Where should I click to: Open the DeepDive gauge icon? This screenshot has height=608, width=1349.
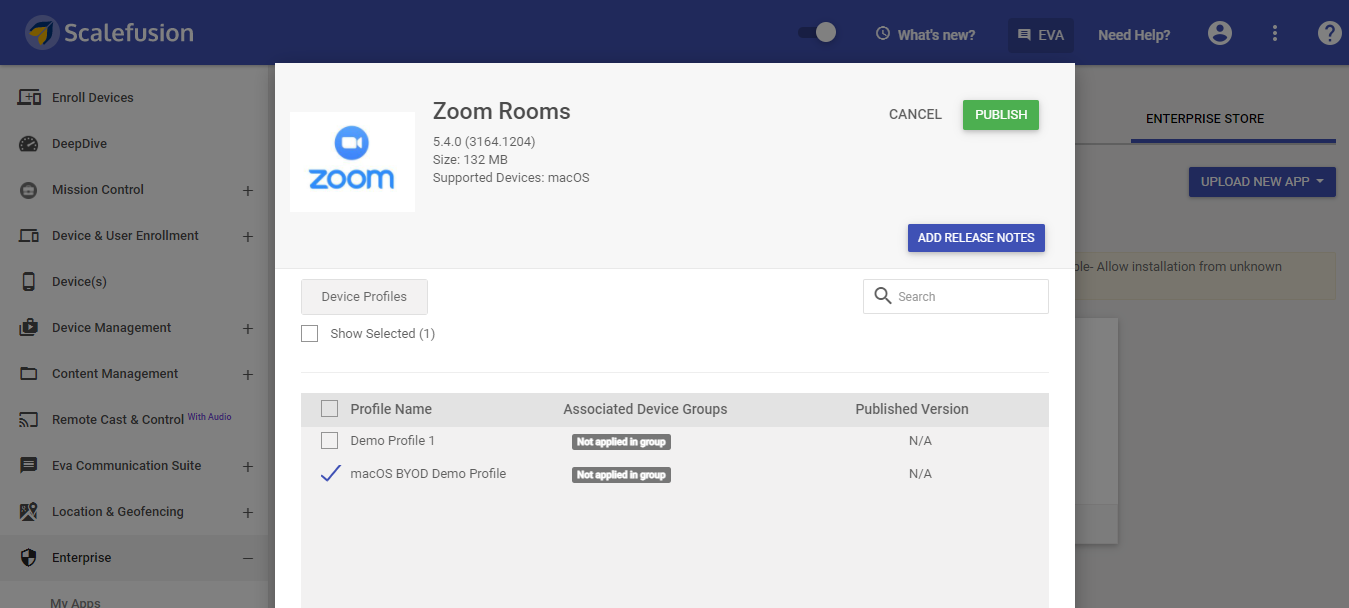coord(29,143)
